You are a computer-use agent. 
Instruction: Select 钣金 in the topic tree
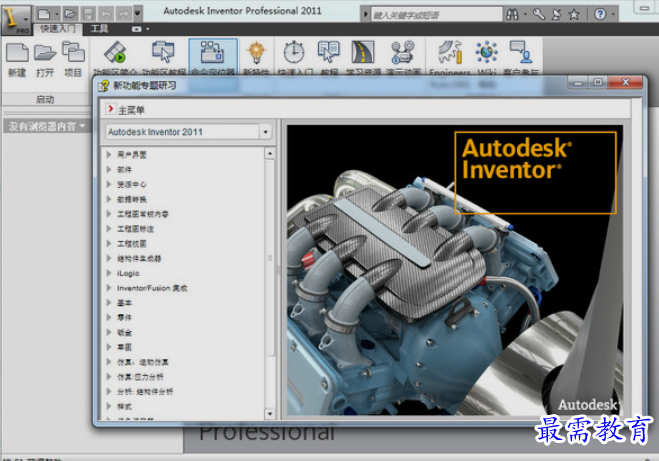coord(124,332)
